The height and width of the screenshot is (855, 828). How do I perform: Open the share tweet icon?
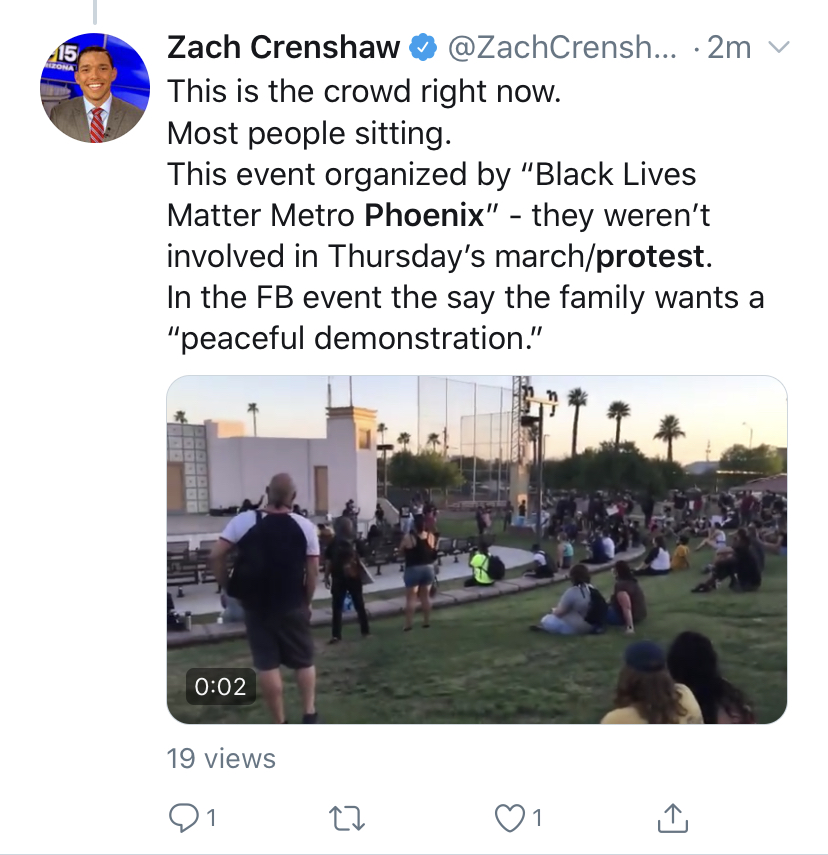click(673, 818)
